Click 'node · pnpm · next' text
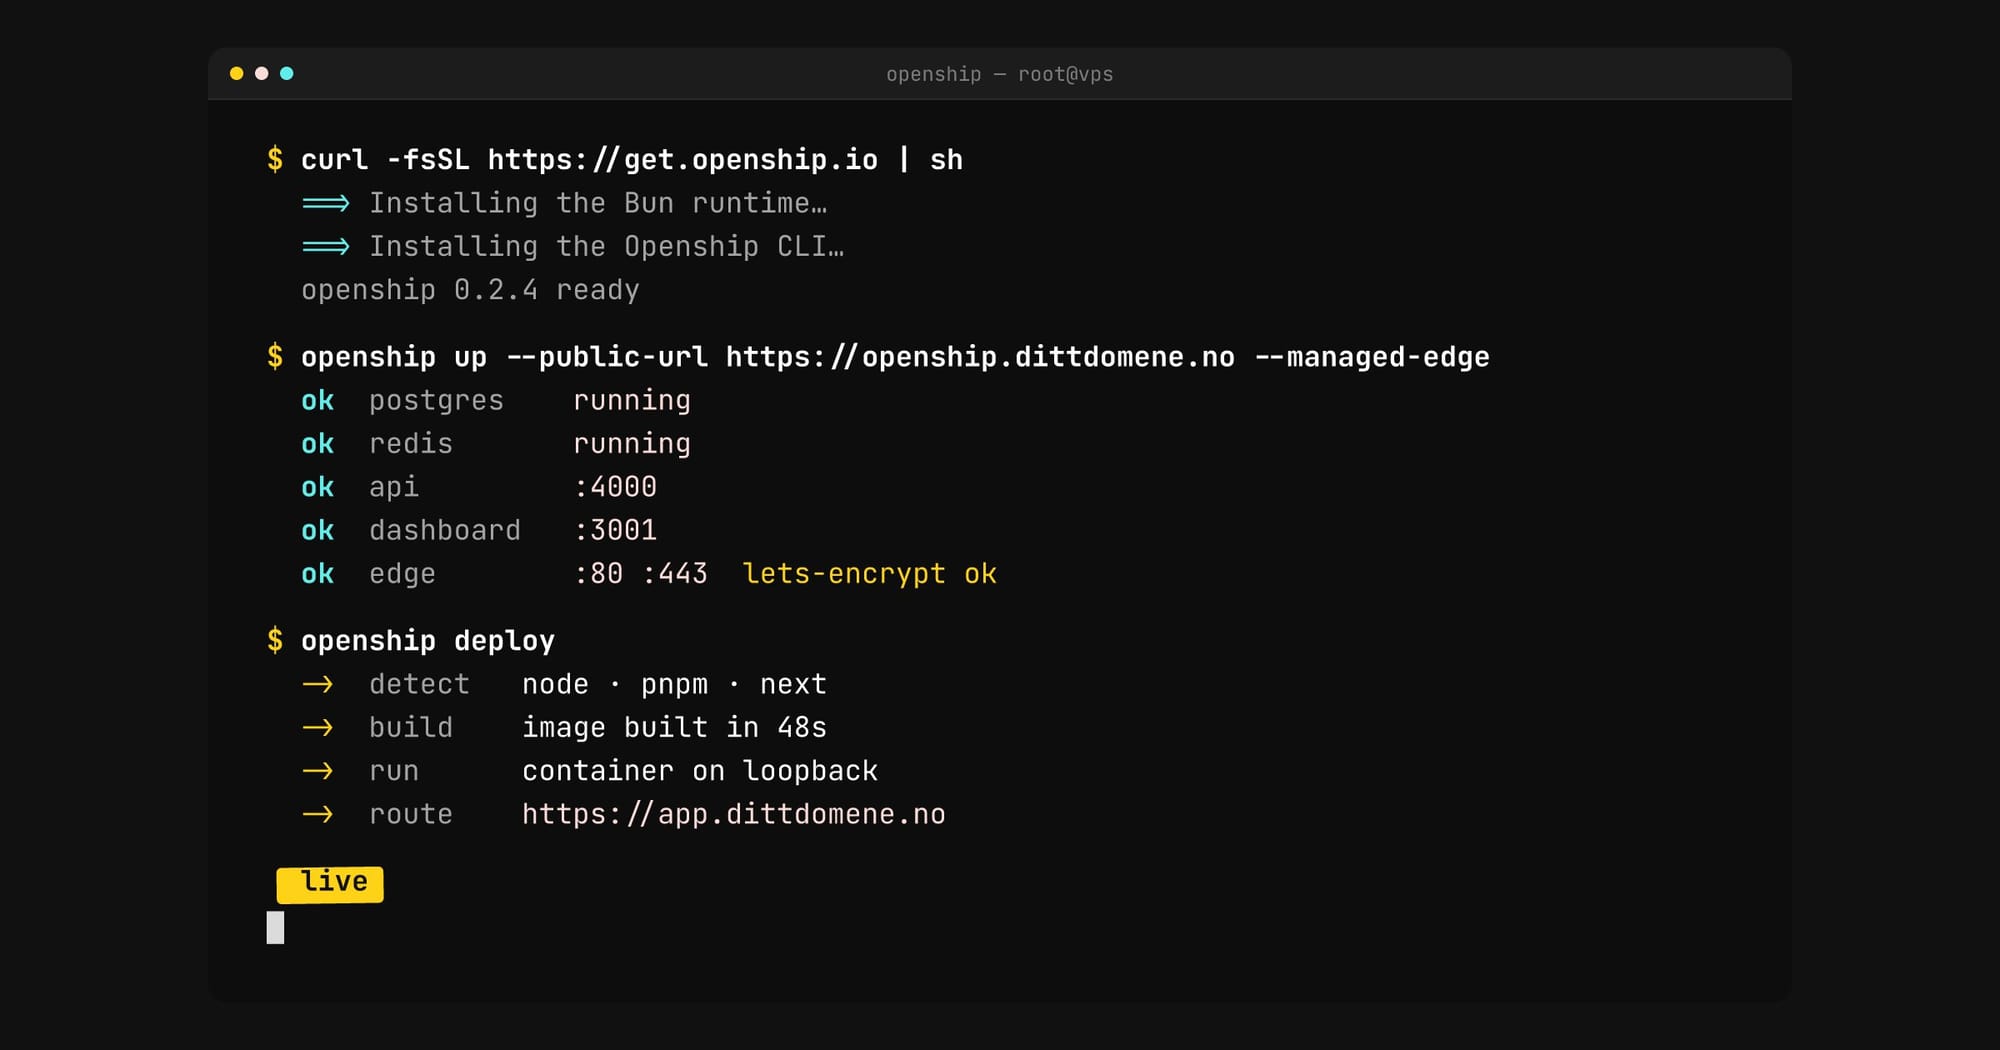Screen dimensions: 2000x1050 tap(675, 684)
